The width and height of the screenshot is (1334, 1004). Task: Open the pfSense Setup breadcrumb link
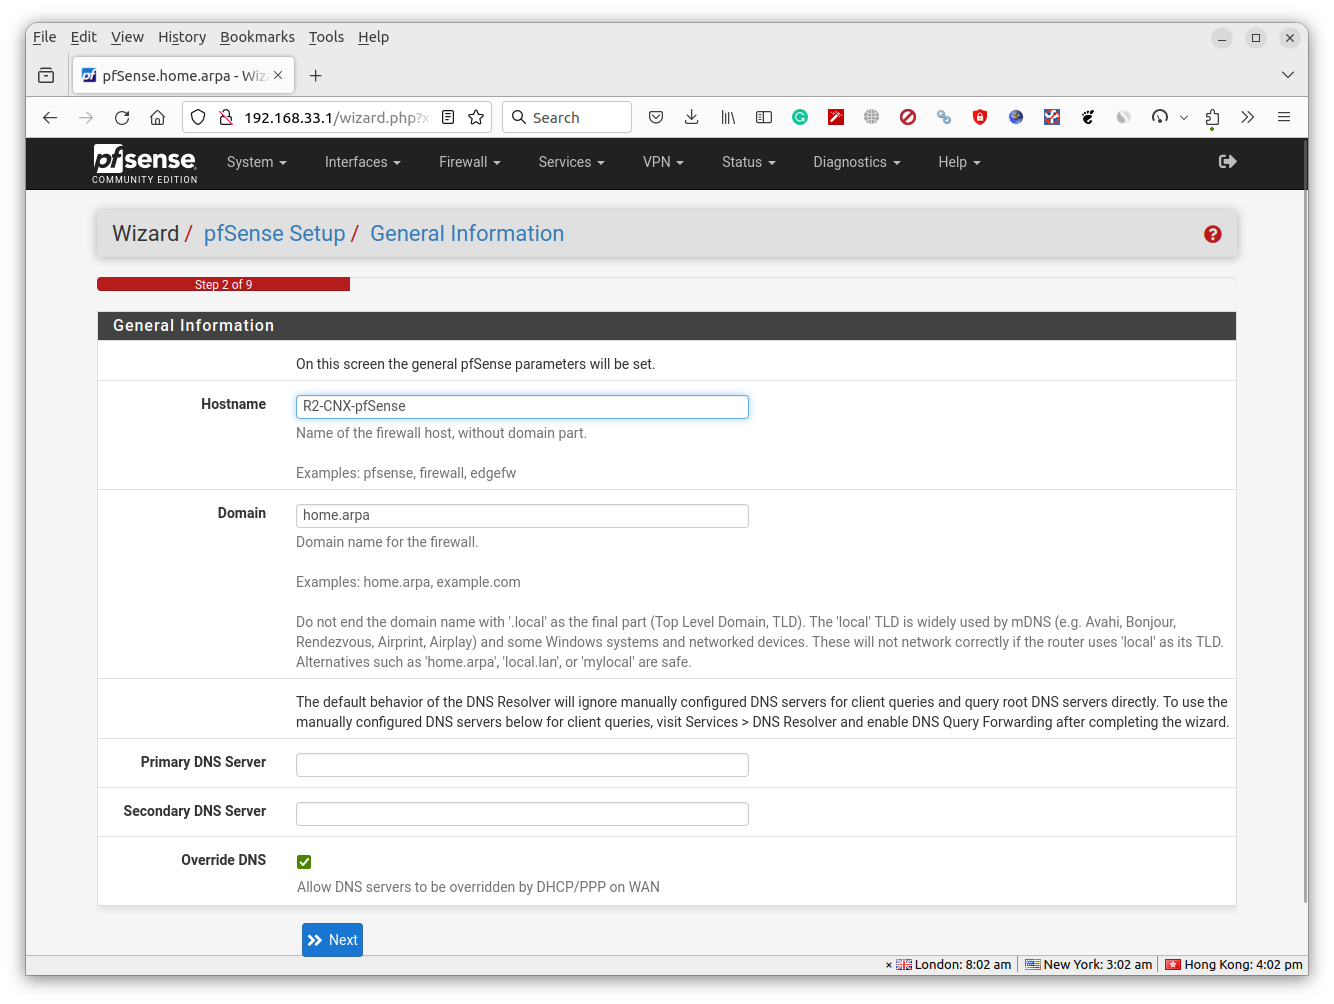point(274,234)
